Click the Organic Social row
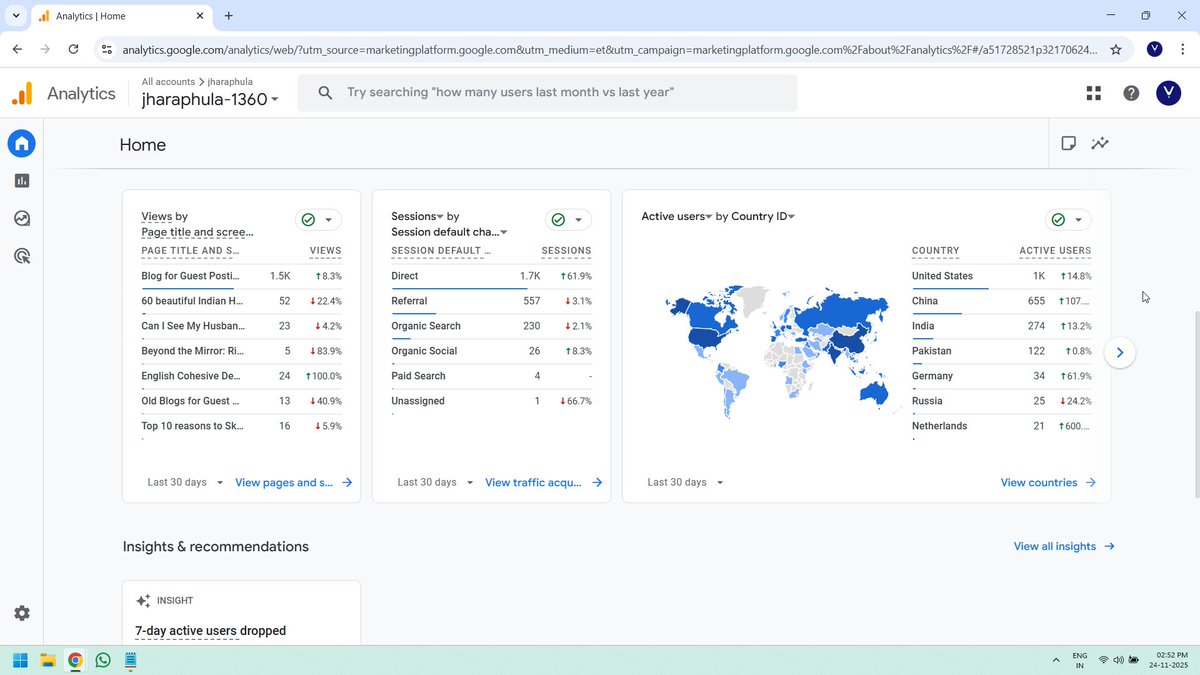The width and height of the screenshot is (1200, 675). [491, 351]
